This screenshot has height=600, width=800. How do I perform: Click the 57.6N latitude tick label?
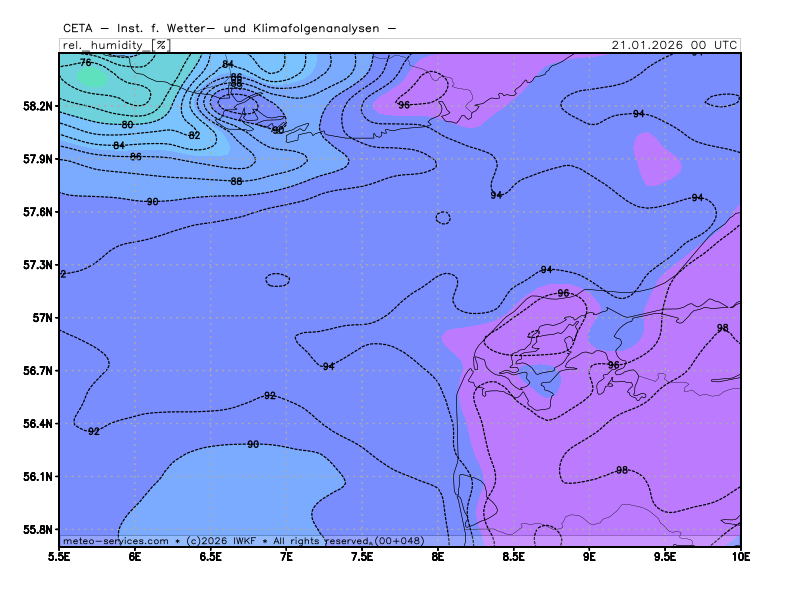[x=38, y=212]
